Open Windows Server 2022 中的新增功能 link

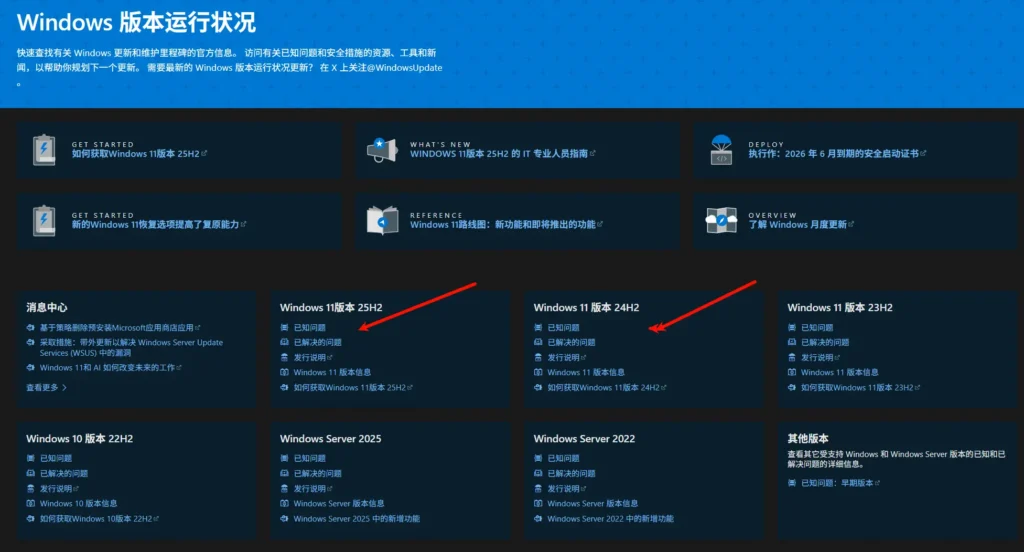[611, 519]
